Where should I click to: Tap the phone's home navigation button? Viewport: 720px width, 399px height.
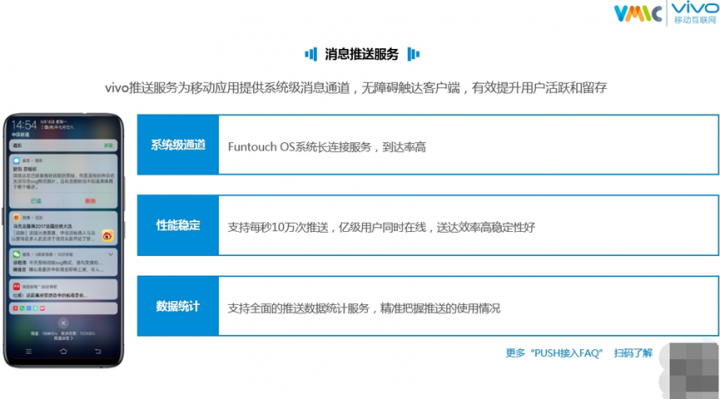pos(63,352)
